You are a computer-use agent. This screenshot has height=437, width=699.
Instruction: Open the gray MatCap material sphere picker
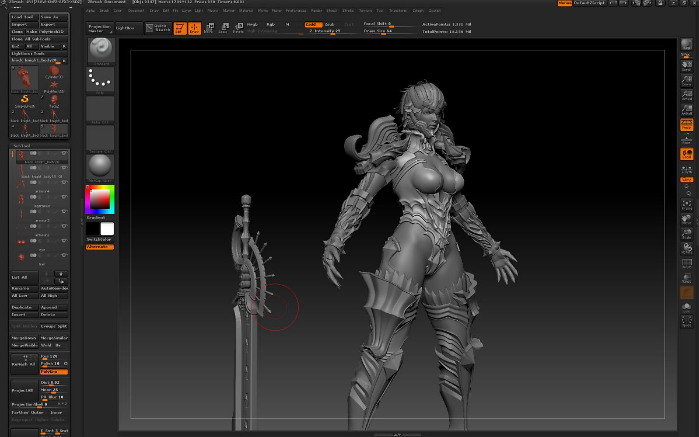pos(101,168)
